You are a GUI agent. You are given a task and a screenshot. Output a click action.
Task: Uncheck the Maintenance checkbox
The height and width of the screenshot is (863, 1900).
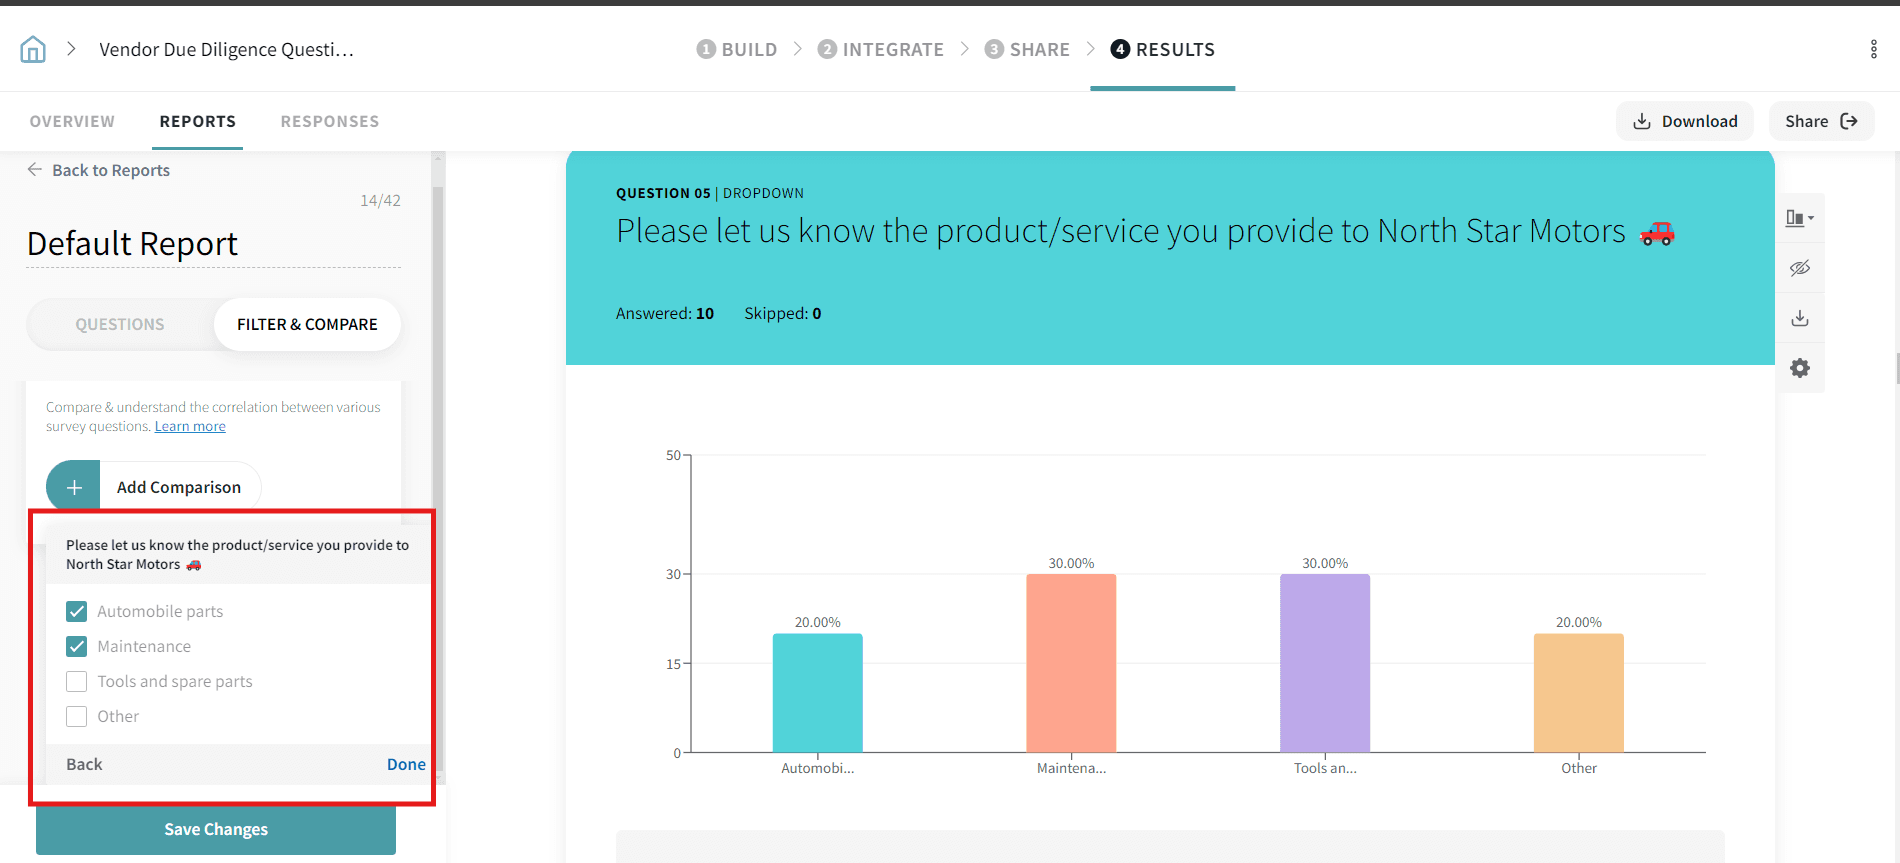(77, 646)
